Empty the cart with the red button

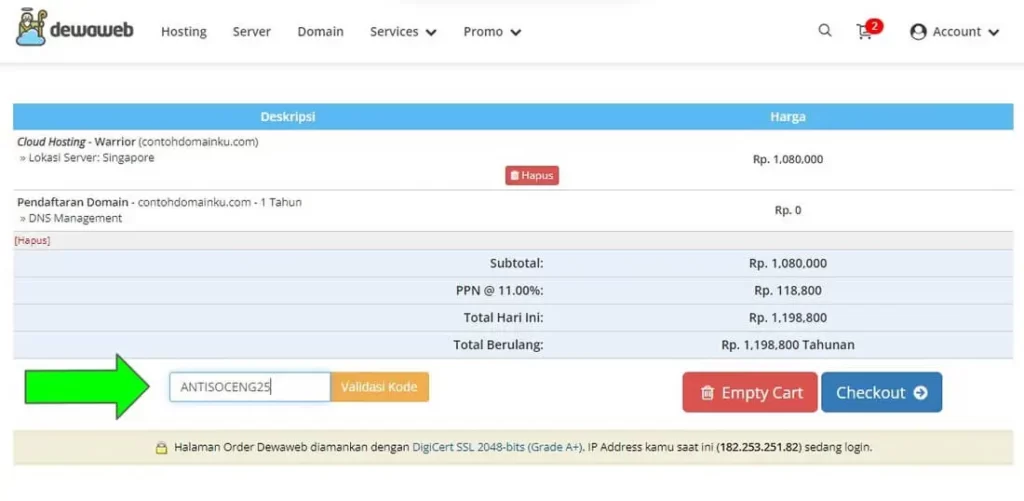point(750,393)
